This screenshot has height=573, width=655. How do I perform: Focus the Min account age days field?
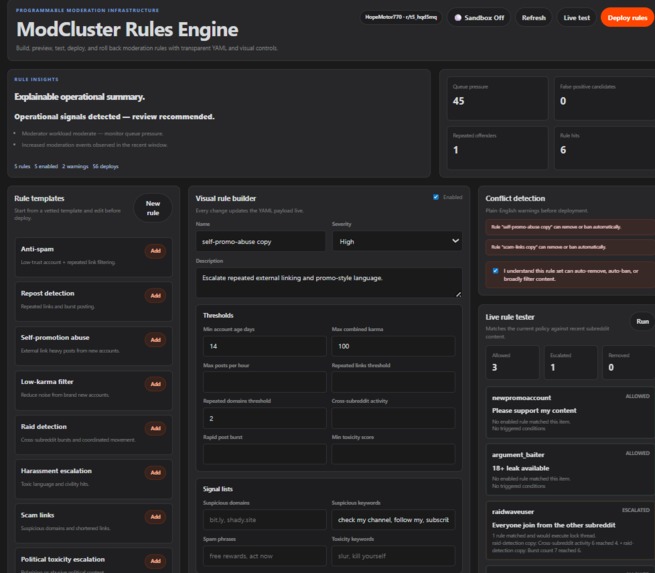(x=265, y=346)
